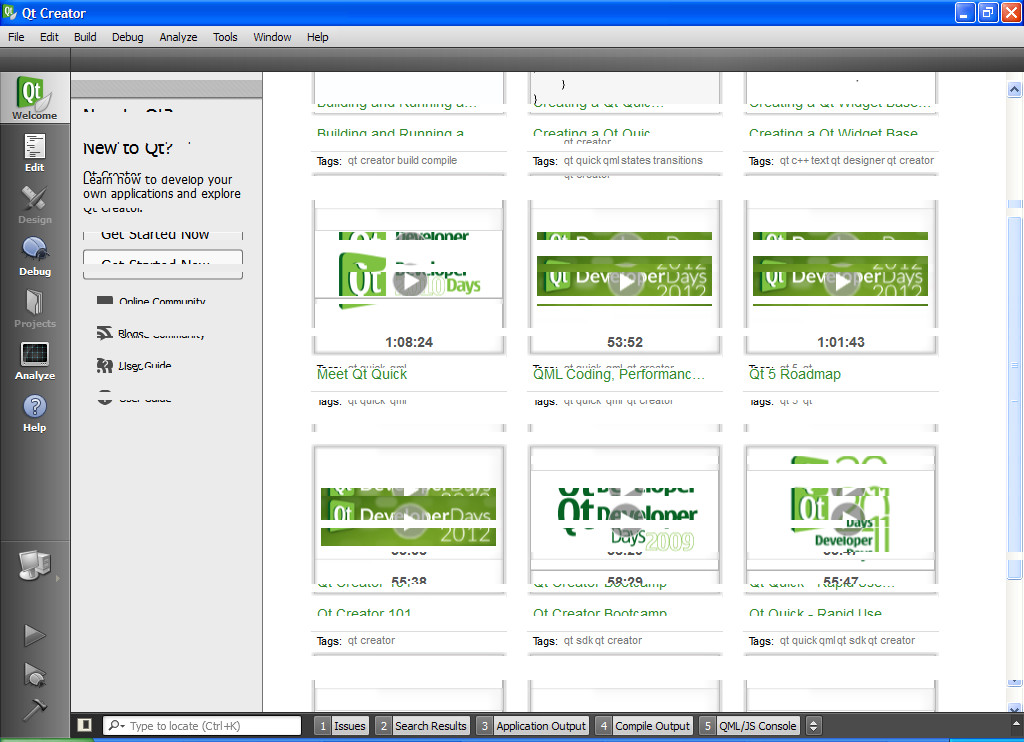Open the Help menu in menu bar

[317, 37]
